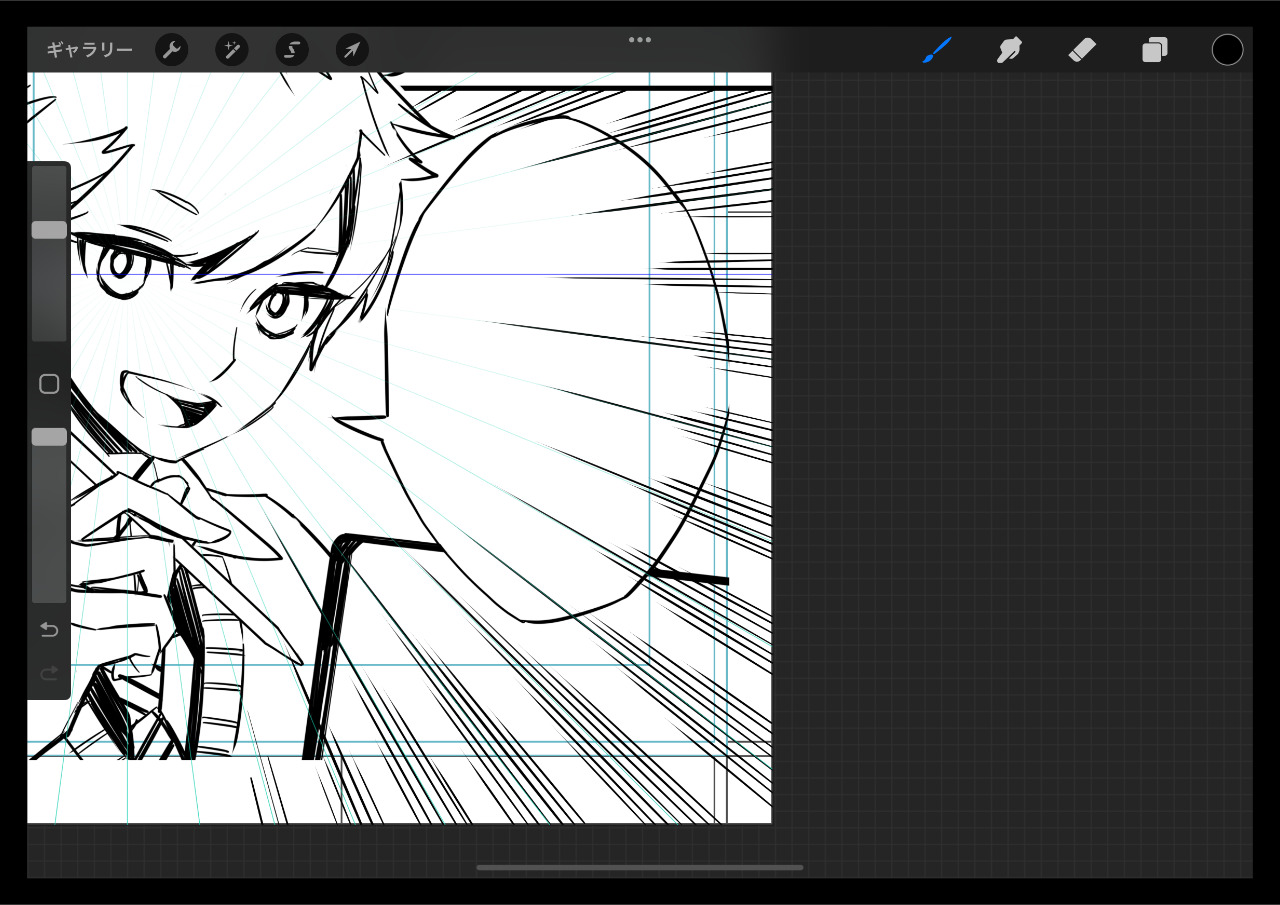Open the Actions wrench menu
Image resolution: width=1280 pixels, height=905 pixels.
[172, 50]
